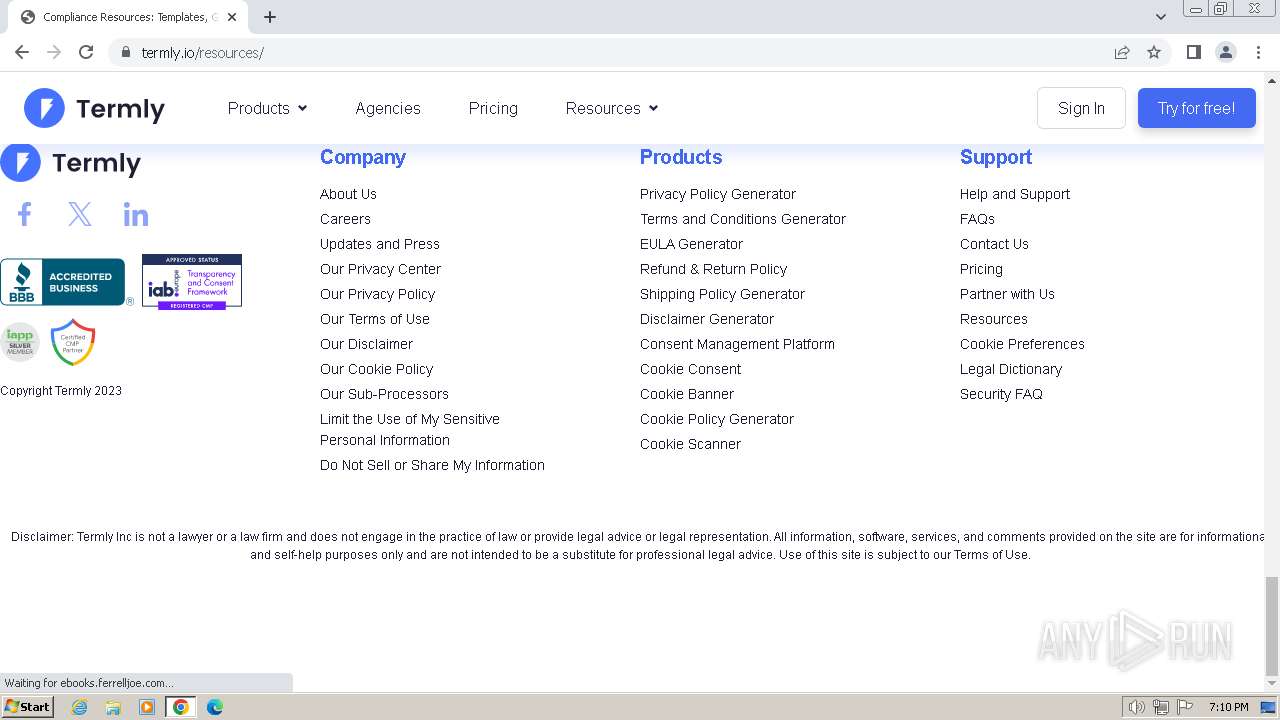1280x720 pixels.
Task: Open Security FAQ link
Action: (x=1001, y=394)
